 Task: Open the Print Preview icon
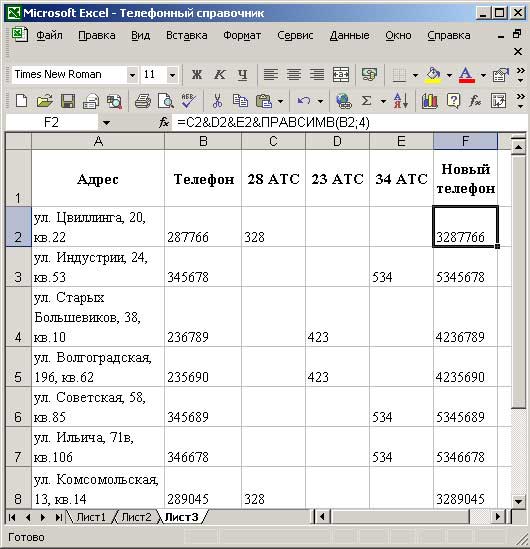(166, 101)
